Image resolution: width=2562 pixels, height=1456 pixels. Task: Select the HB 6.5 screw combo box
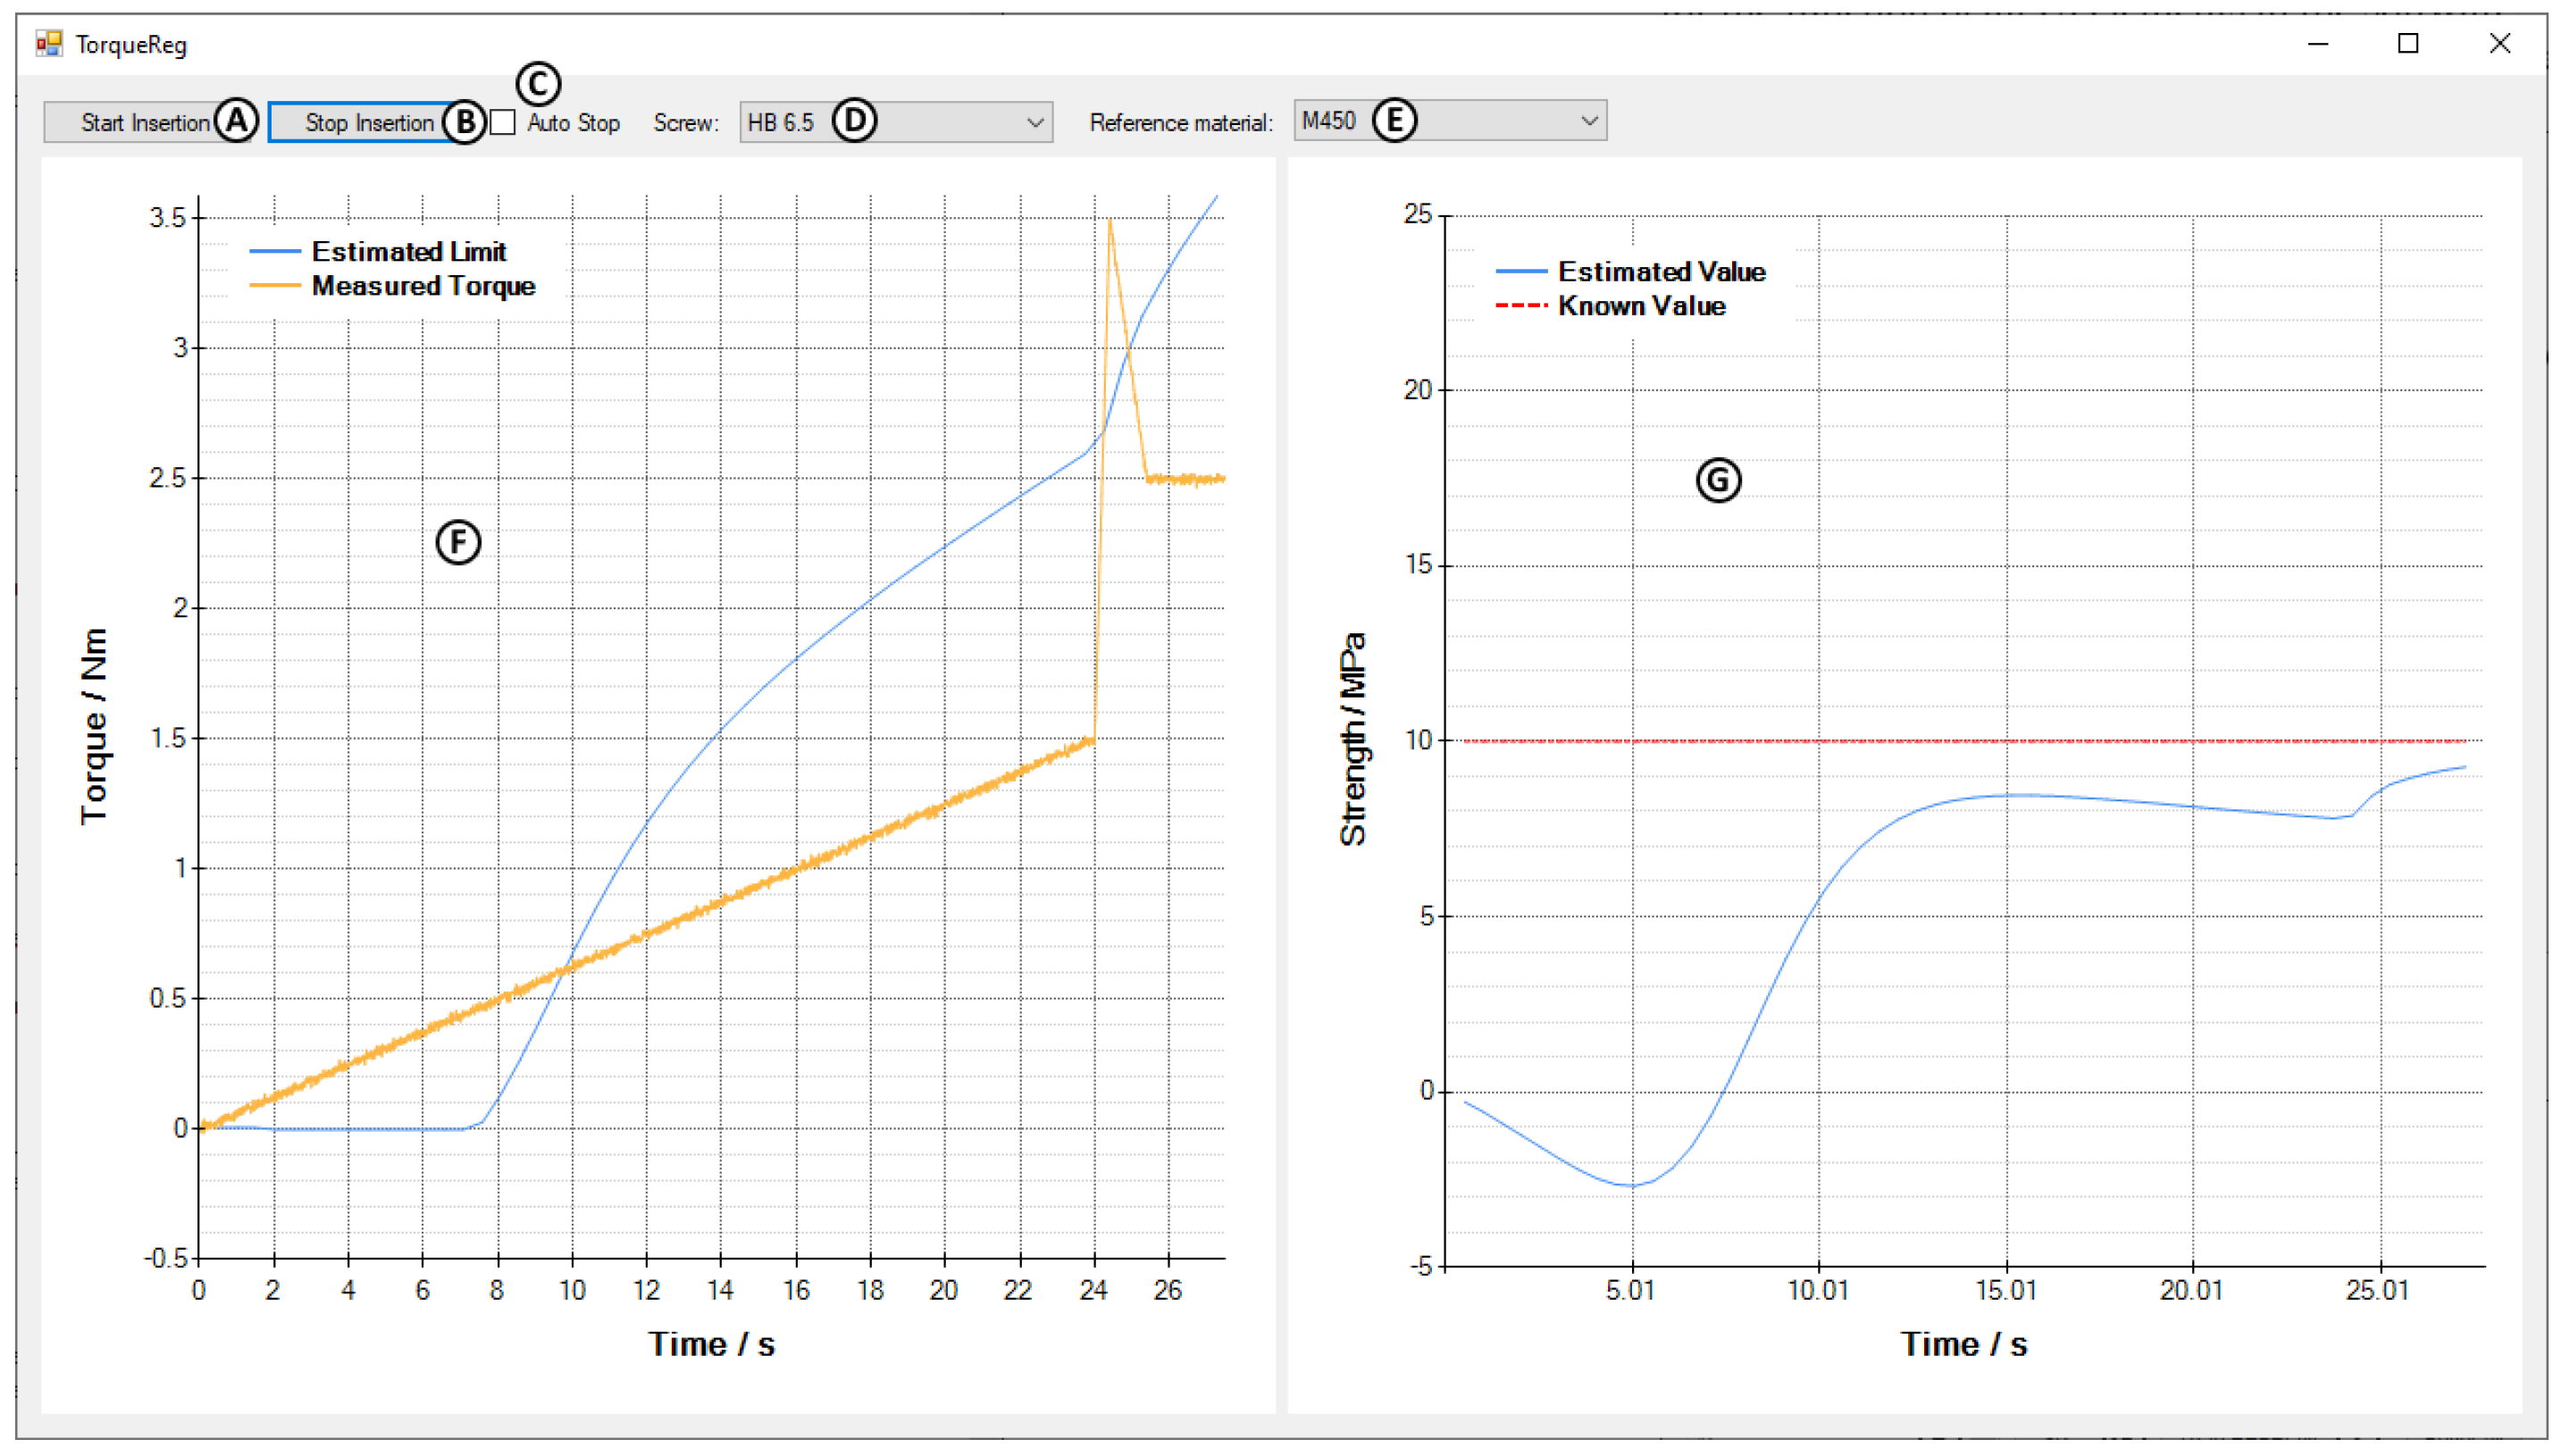click(780, 123)
